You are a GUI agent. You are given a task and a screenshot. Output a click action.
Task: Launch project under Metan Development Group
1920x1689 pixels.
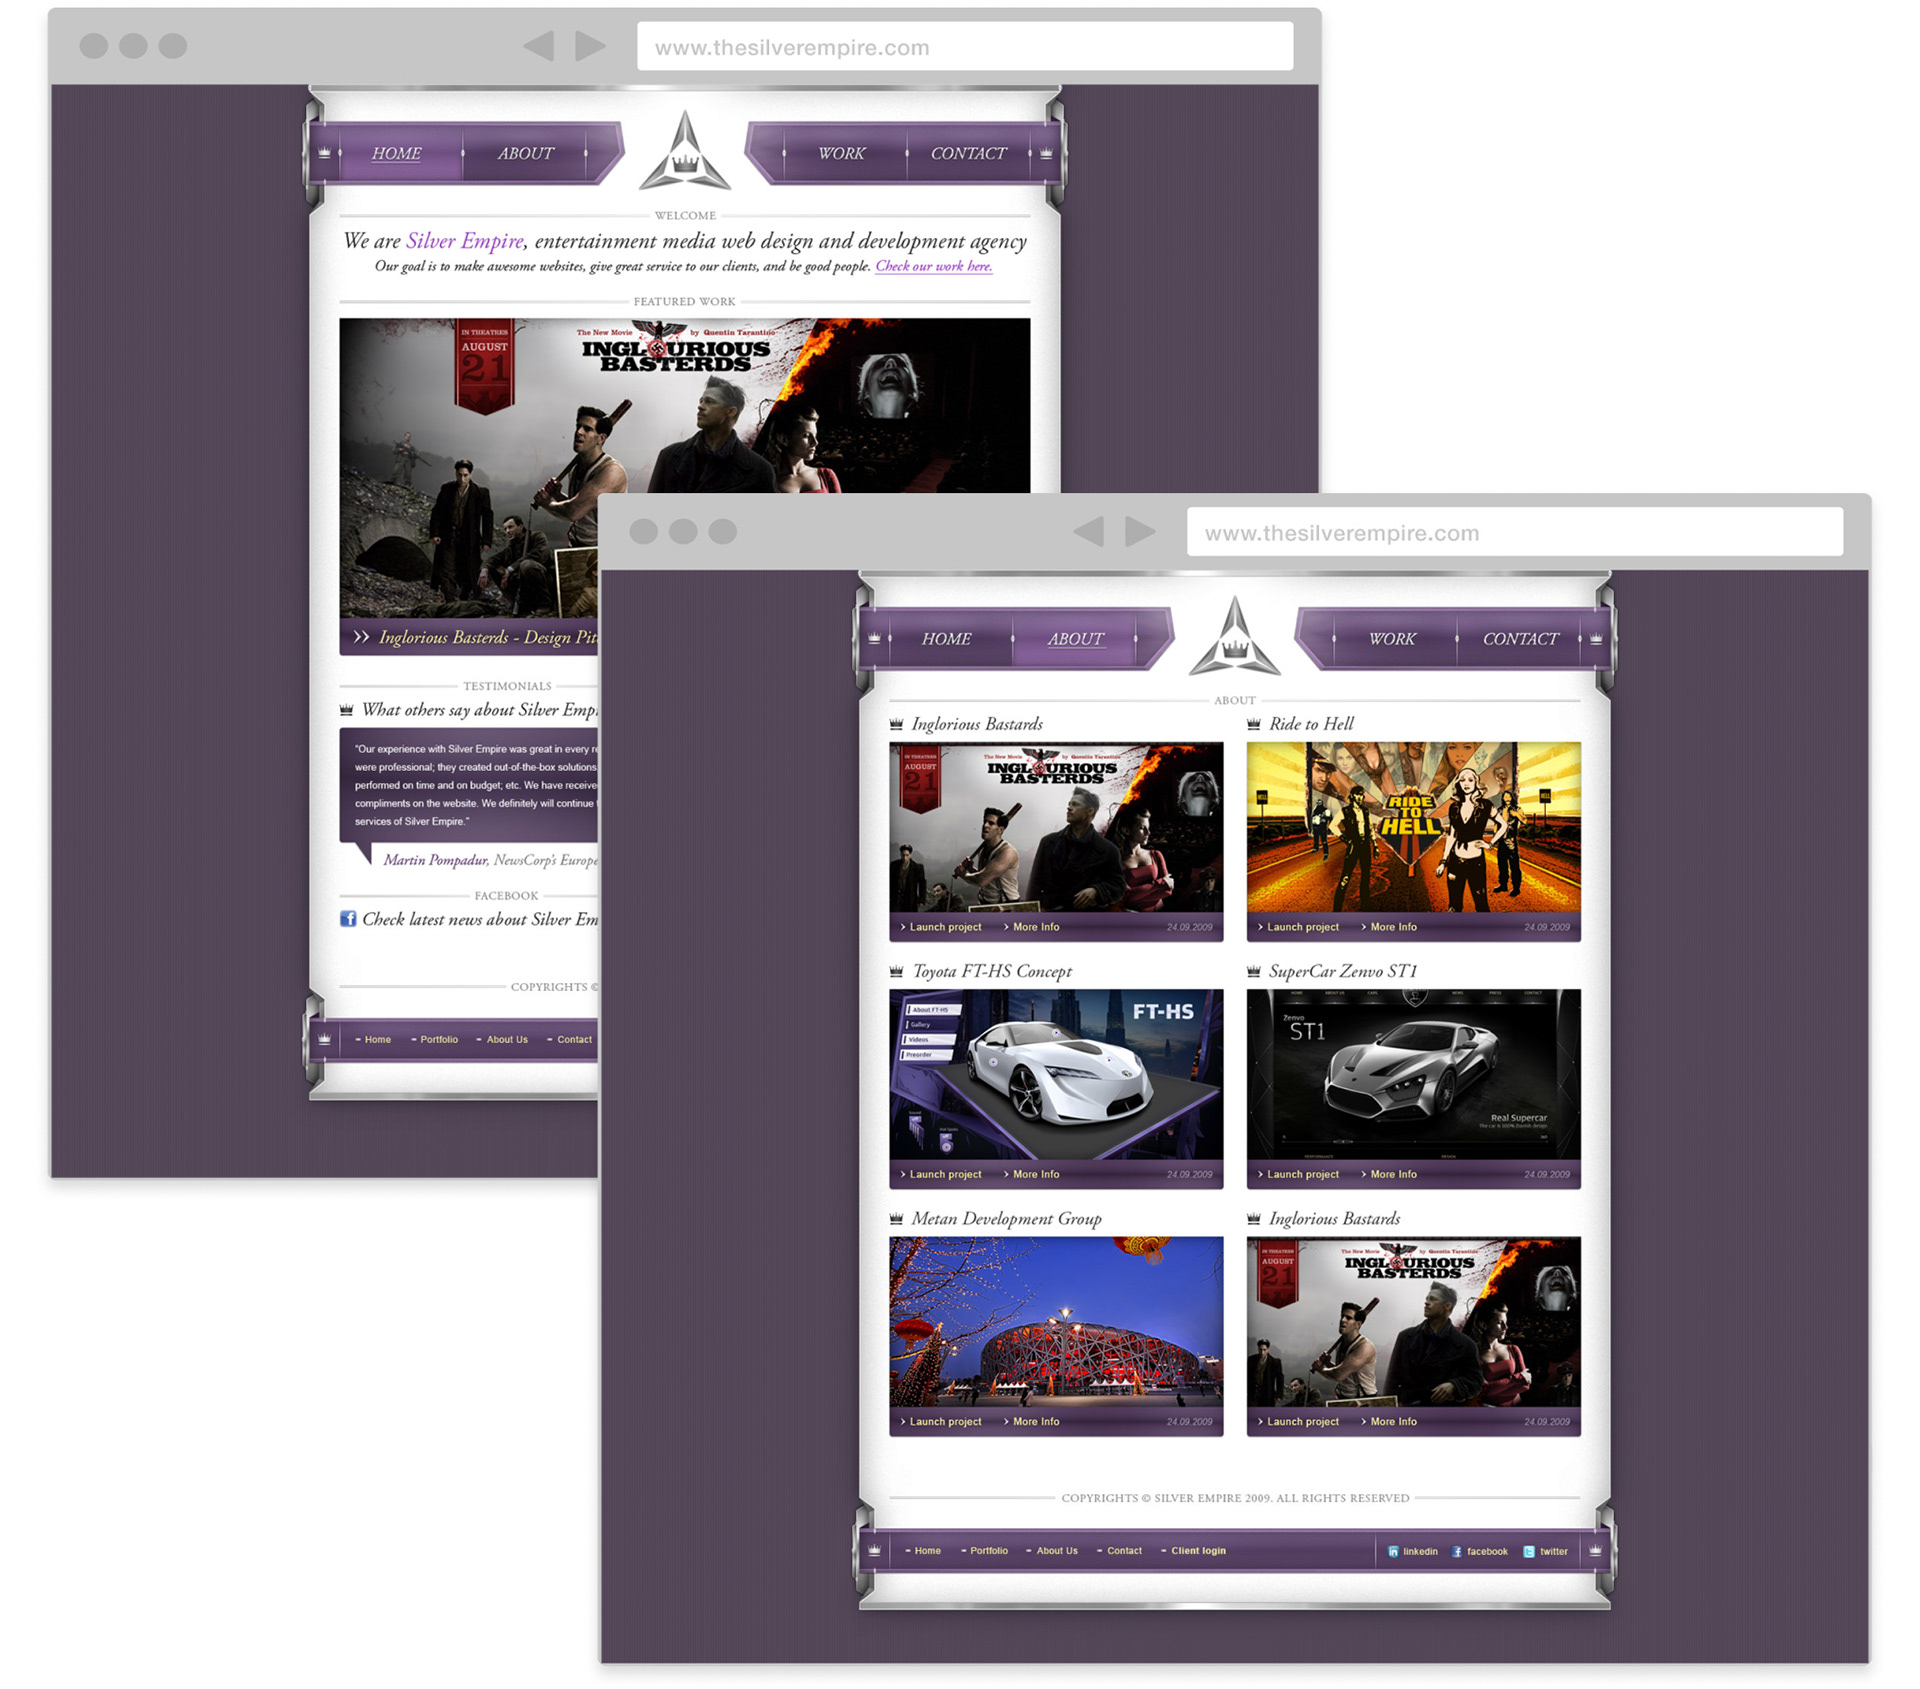pyautogui.click(x=945, y=1421)
